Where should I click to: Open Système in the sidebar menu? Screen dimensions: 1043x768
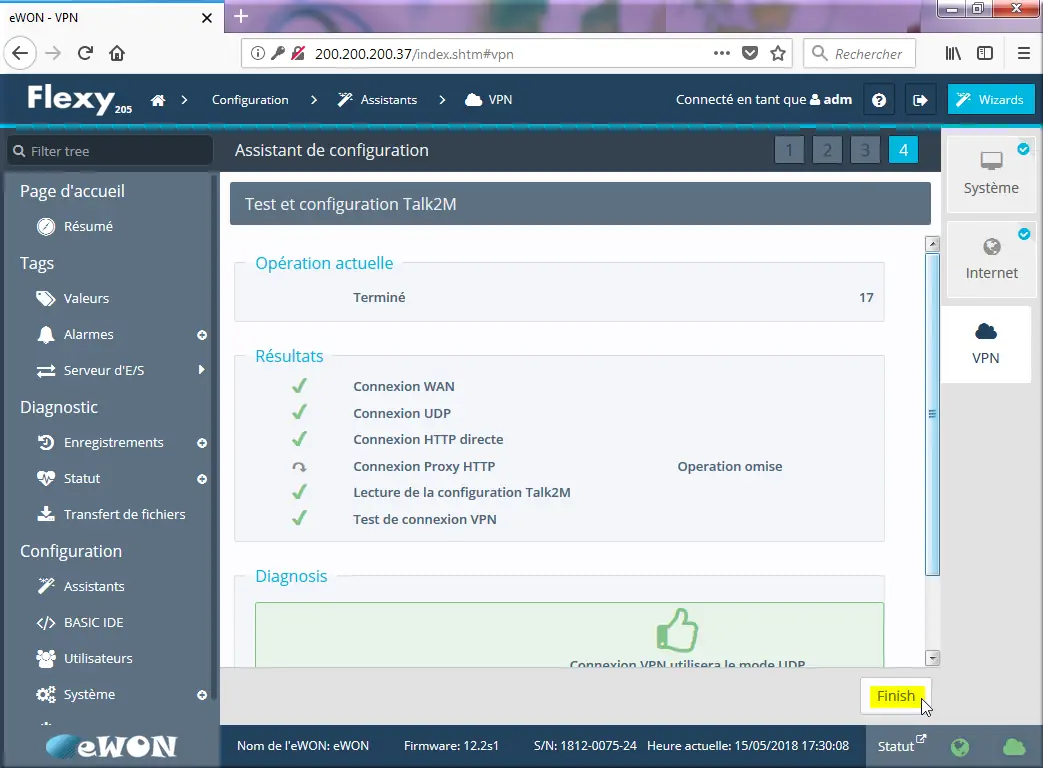89,694
